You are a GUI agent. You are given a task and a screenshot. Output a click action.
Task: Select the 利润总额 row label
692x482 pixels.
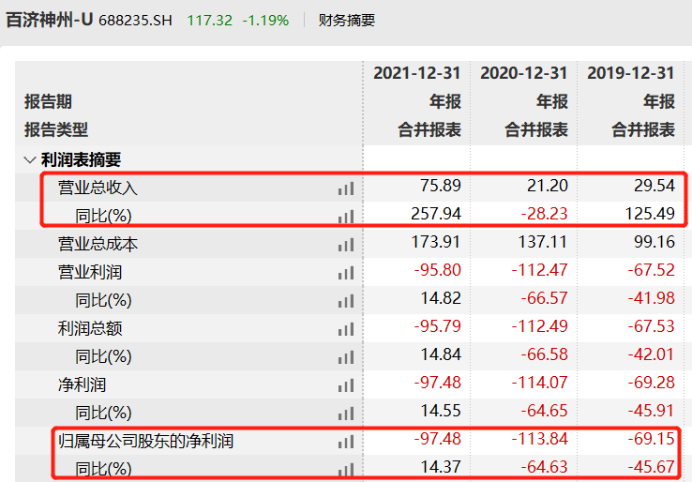(90, 329)
